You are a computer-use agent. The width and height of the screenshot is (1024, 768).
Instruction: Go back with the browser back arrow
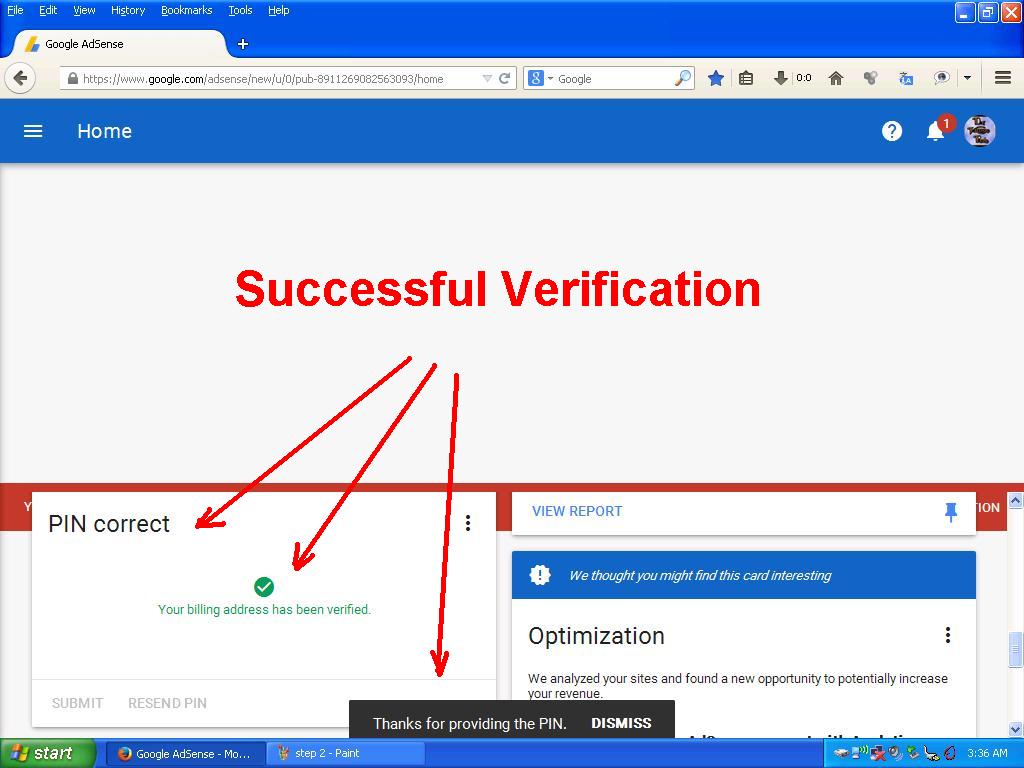pyautogui.click(x=20, y=79)
